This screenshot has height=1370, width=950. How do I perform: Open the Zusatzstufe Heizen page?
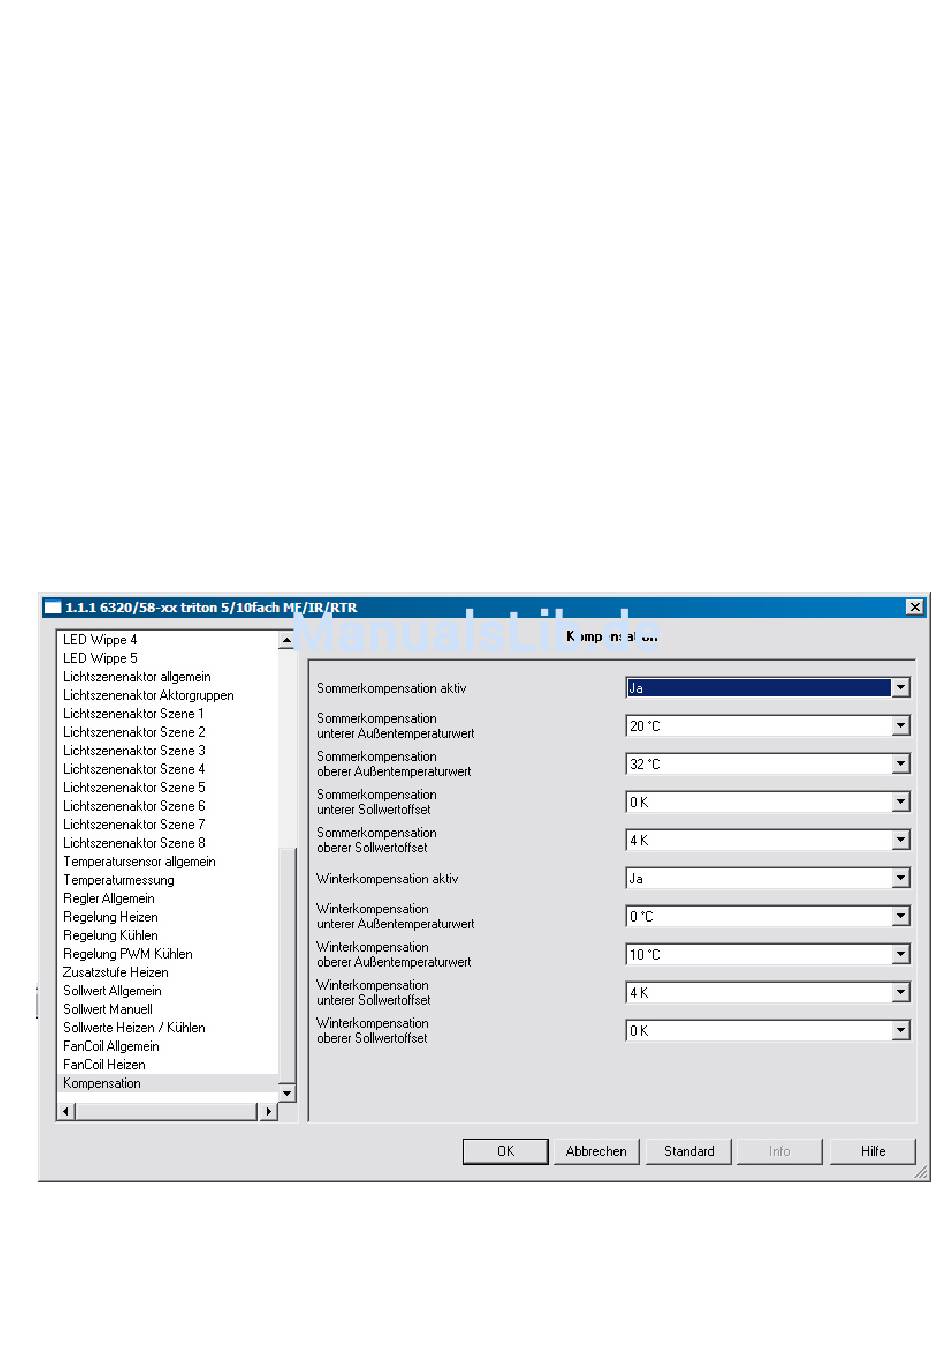[x=115, y=973]
